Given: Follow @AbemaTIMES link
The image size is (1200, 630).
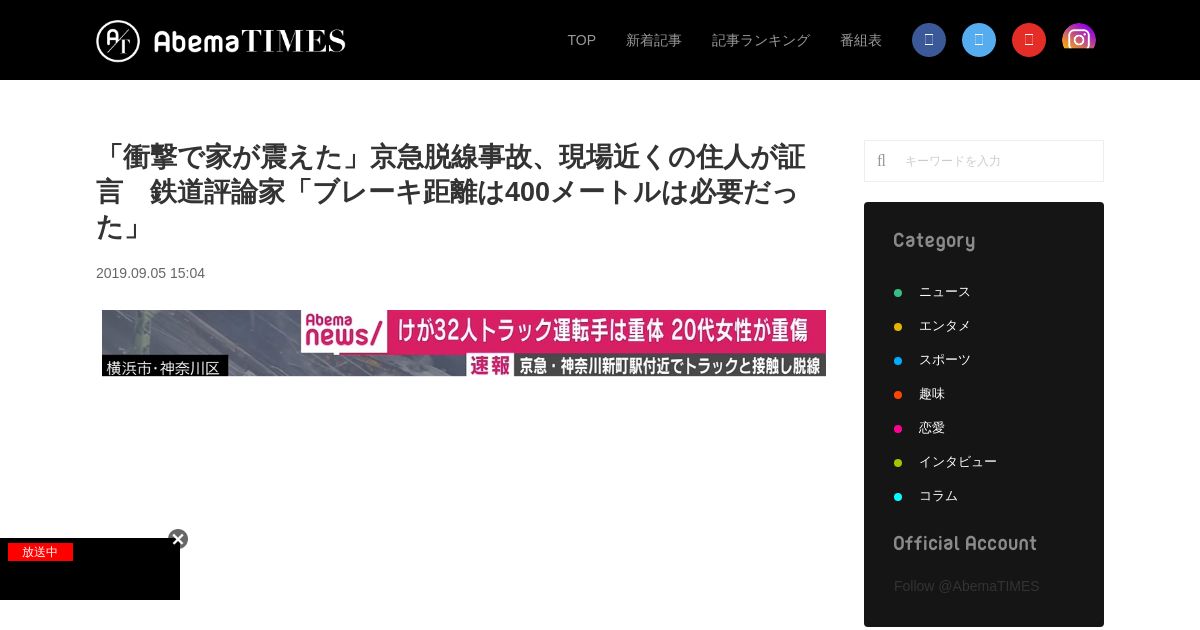Looking at the screenshot, I should (966, 586).
